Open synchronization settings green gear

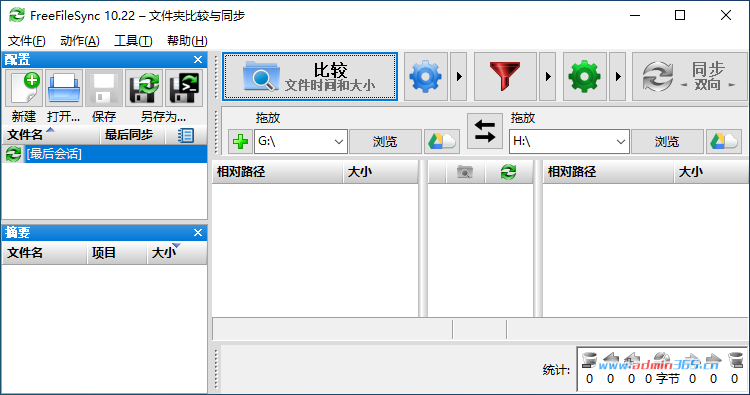tap(585, 77)
